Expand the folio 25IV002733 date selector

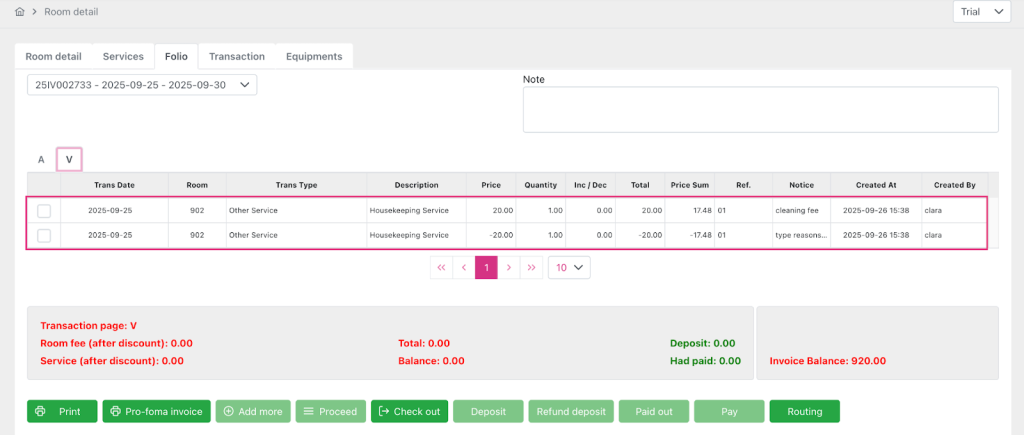(x=142, y=85)
